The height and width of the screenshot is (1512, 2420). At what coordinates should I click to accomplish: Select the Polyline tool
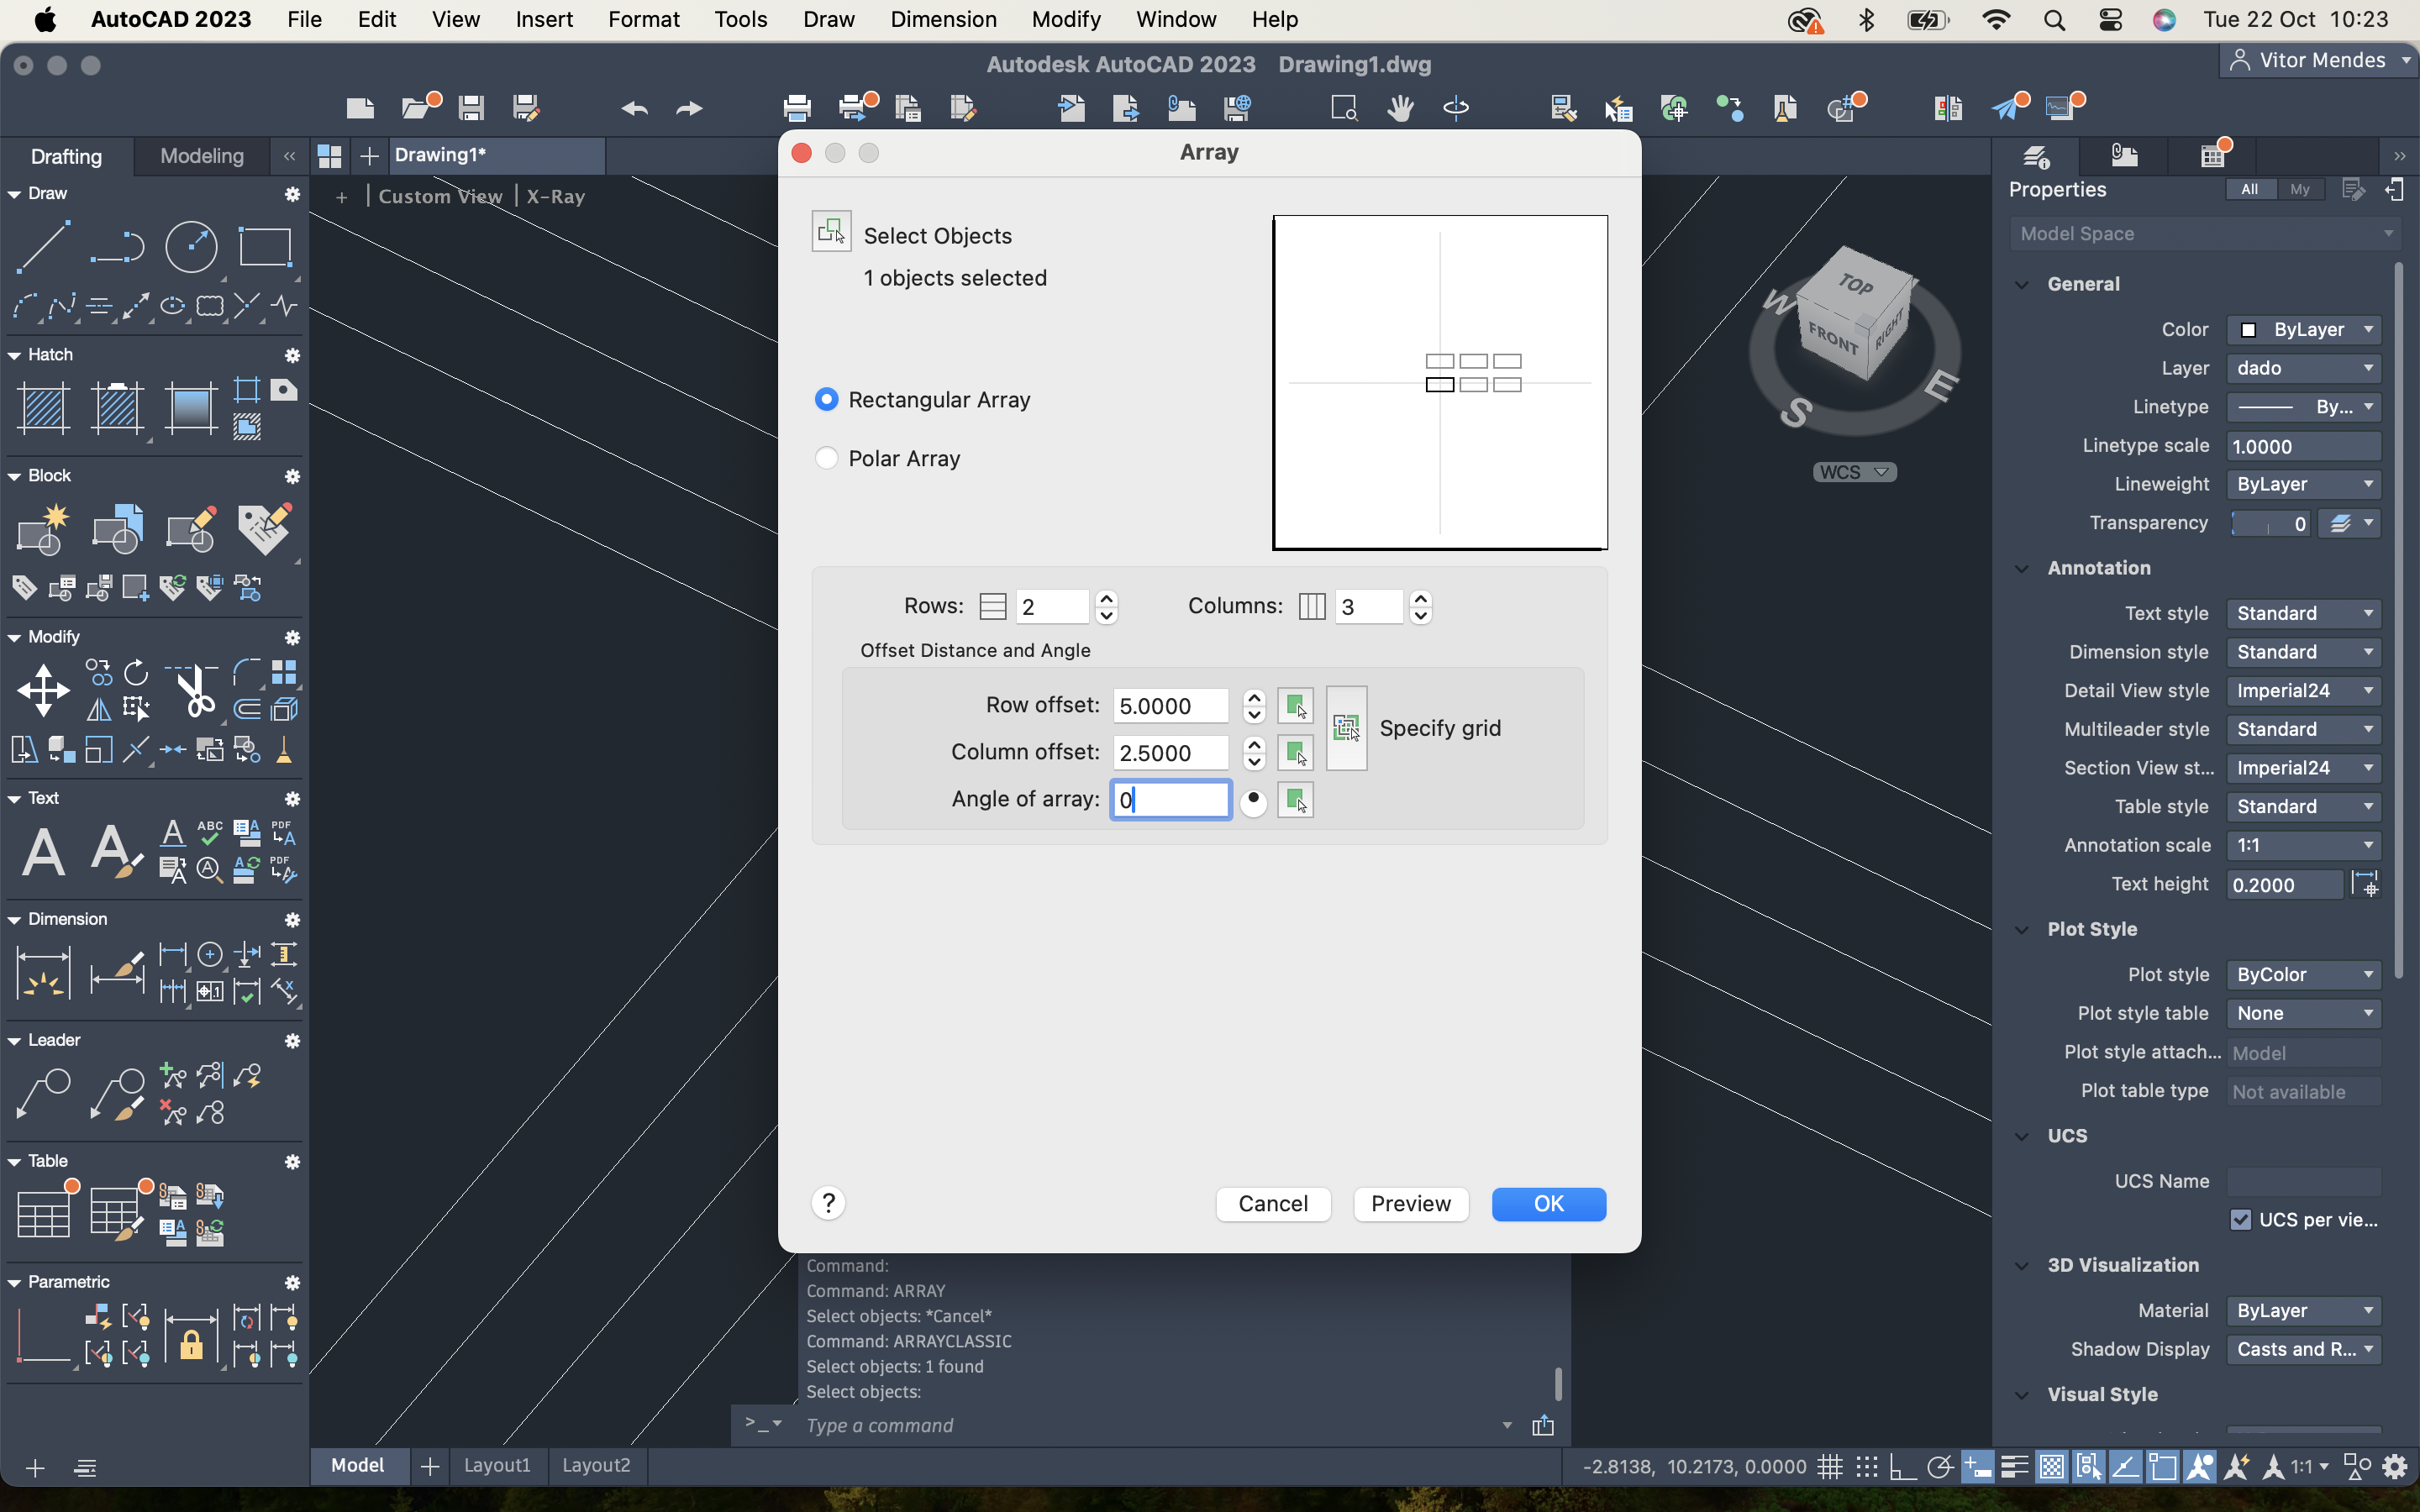click(x=117, y=246)
